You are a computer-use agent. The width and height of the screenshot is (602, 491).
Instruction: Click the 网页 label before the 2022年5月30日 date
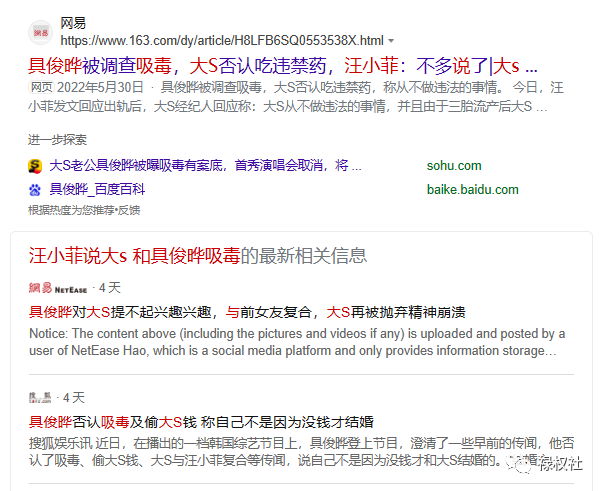tap(41, 88)
